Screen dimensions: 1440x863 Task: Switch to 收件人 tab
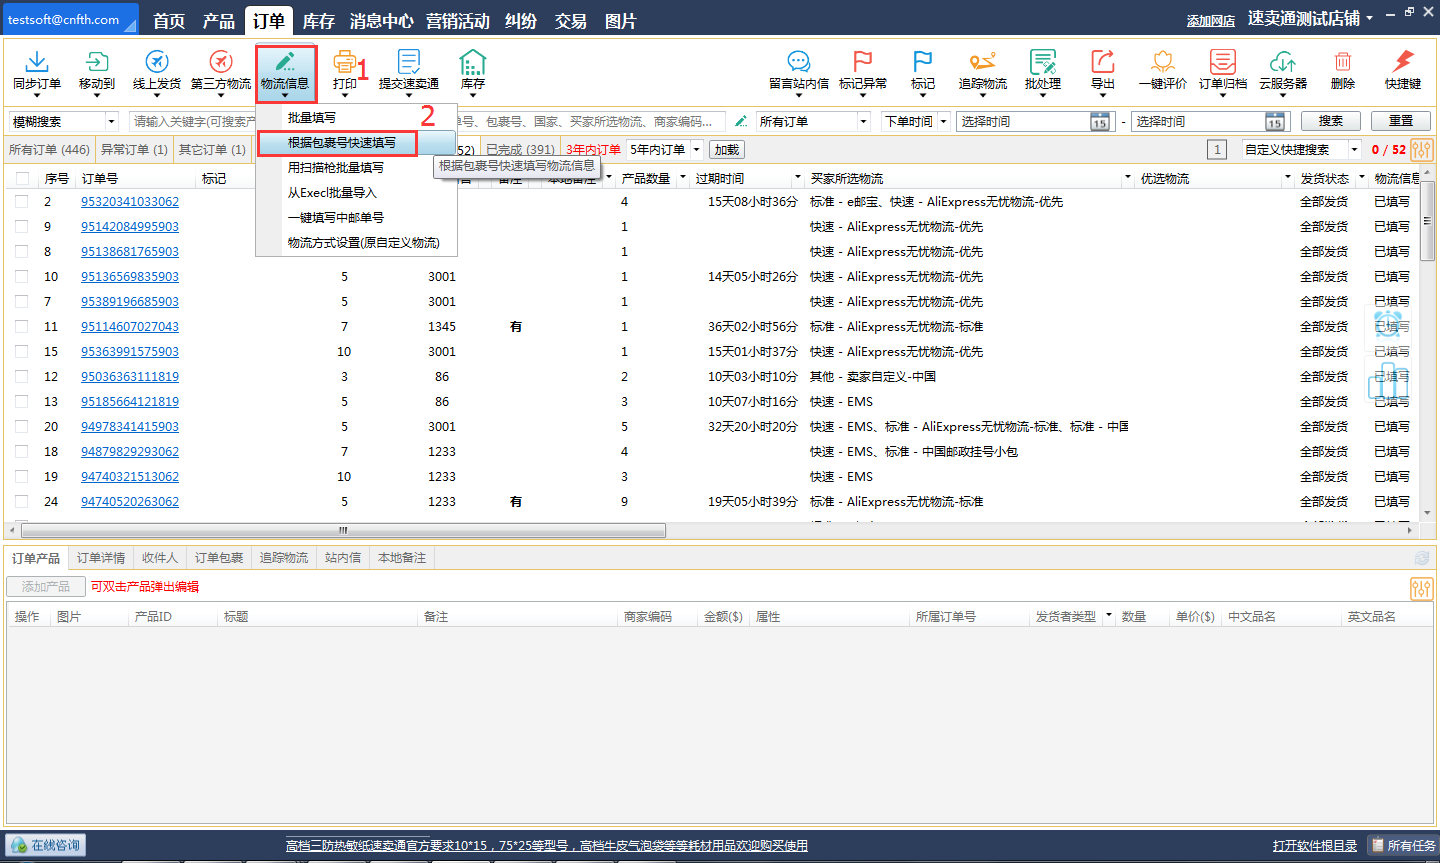pos(160,558)
